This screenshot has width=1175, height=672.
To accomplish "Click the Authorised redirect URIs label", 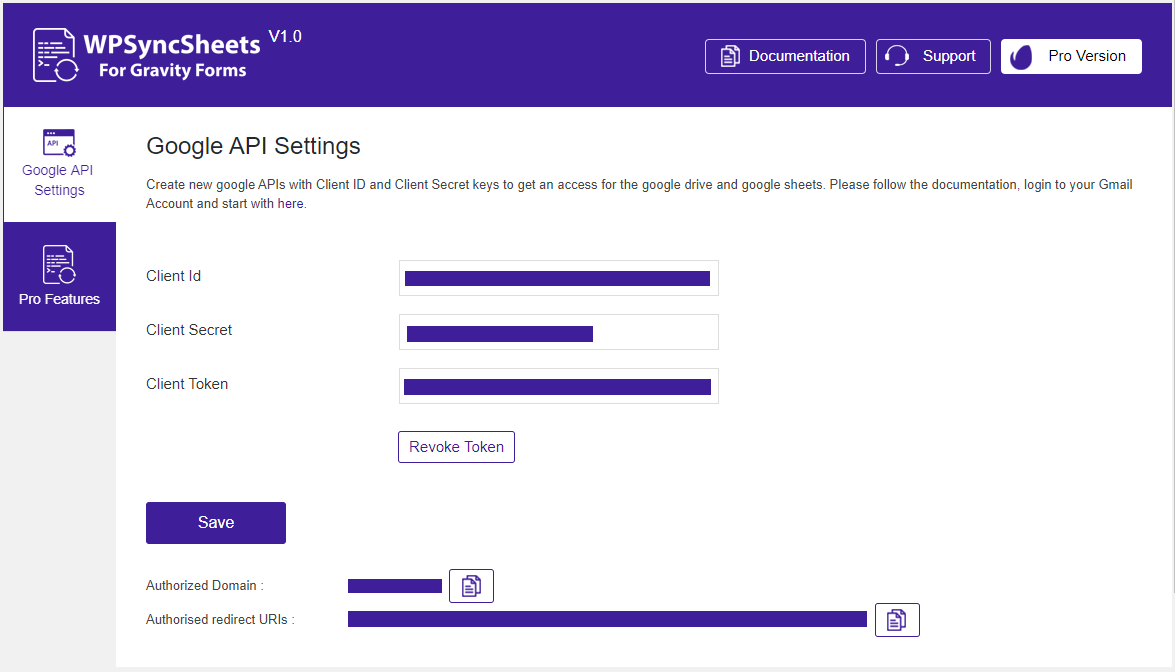I will click(x=220, y=620).
